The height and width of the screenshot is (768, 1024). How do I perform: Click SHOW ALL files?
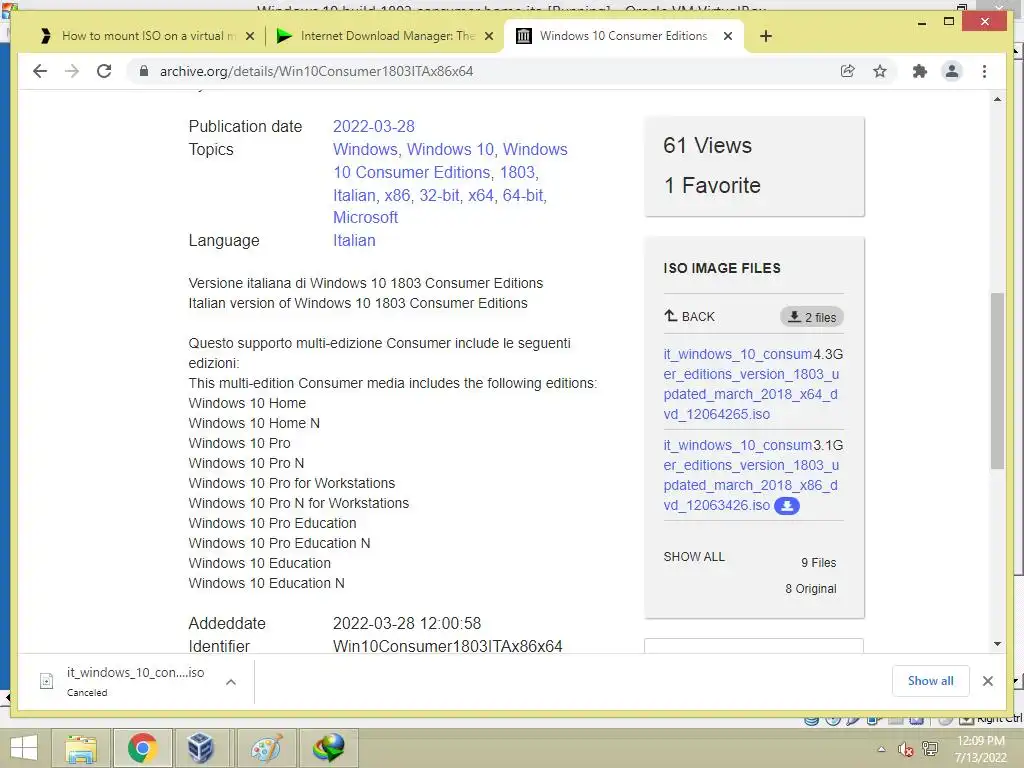pos(694,556)
